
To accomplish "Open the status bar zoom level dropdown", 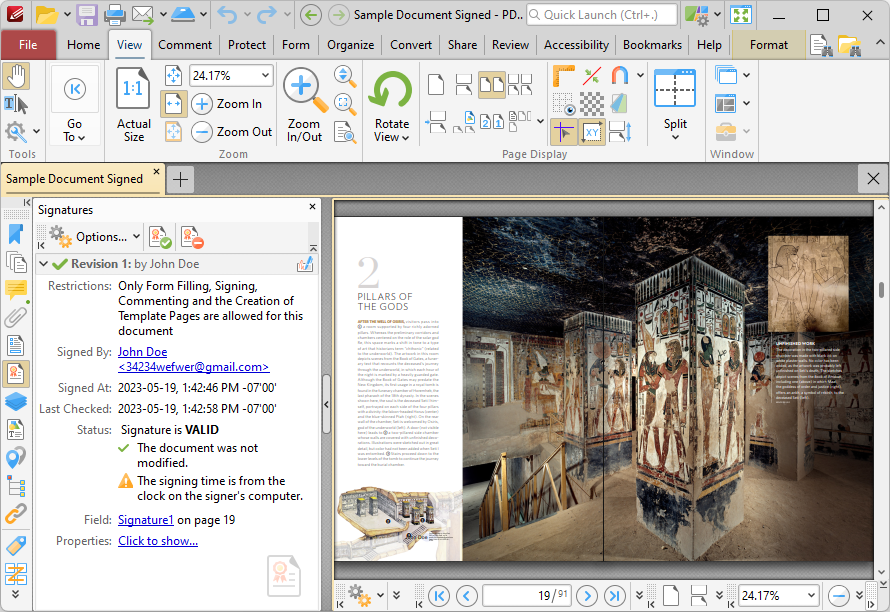I will click(812, 596).
